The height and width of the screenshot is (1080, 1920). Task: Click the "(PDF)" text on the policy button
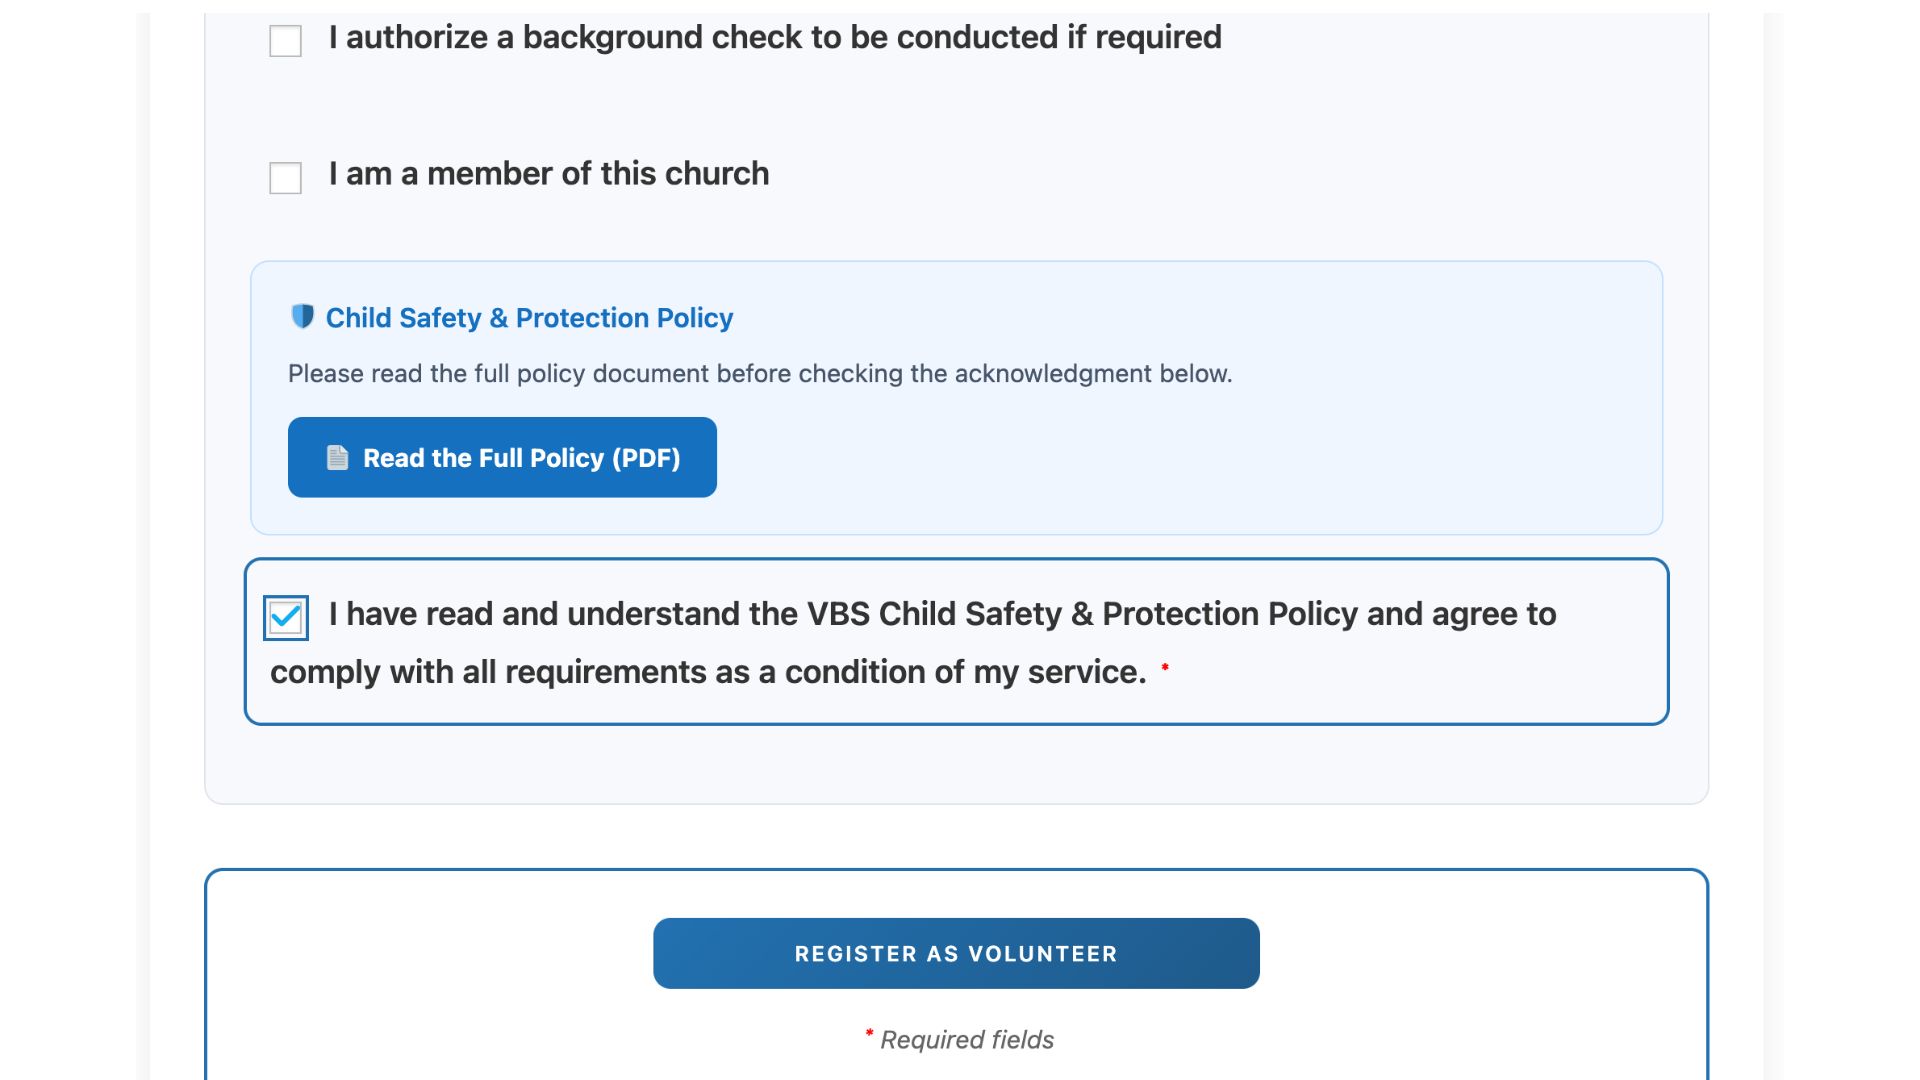pyautogui.click(x=646, y=458)
